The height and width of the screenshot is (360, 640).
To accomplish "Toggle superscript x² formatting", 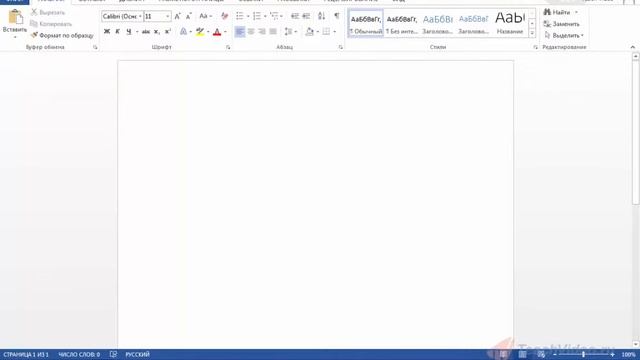I will [168, 31].
